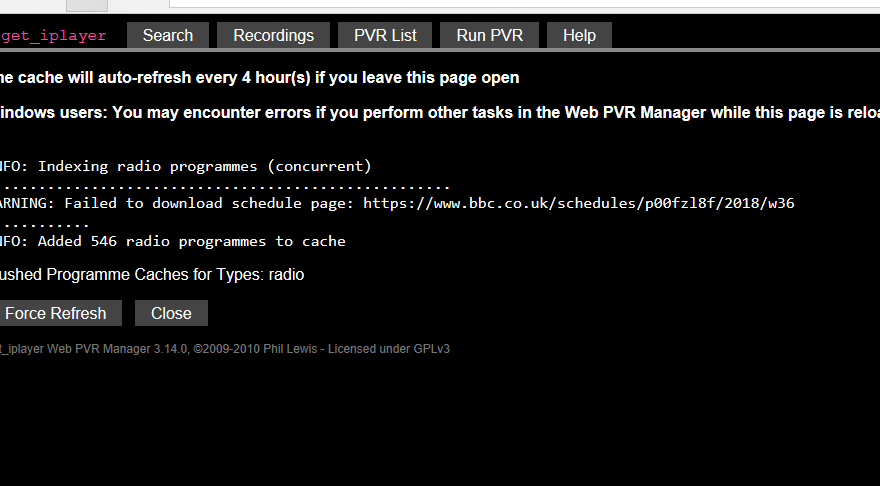The image size is (880, 486).
Task: Switch to the Recordings tab
Action: coord(273,36)
